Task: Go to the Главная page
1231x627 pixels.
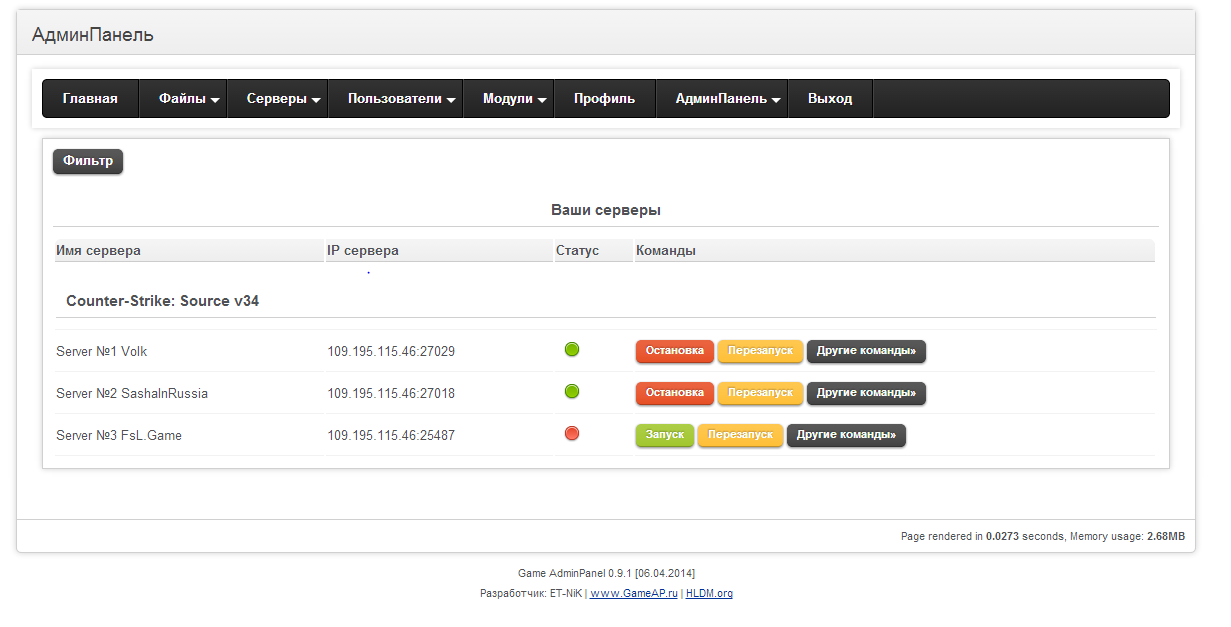Action: pos(90,99)
